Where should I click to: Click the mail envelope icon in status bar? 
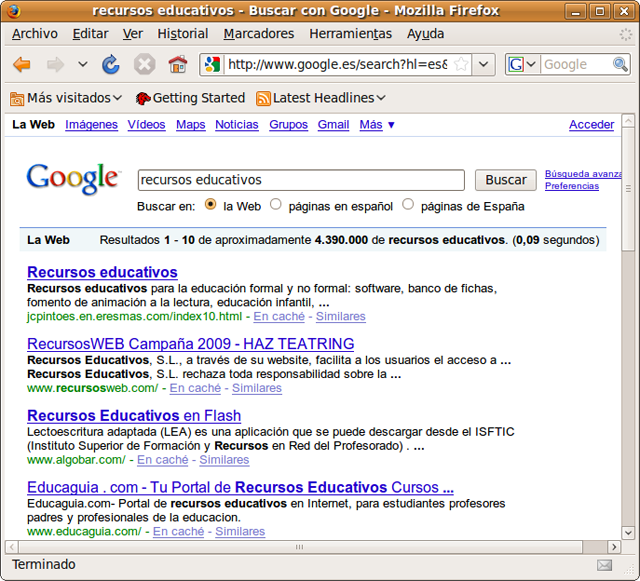click(604, 565)
